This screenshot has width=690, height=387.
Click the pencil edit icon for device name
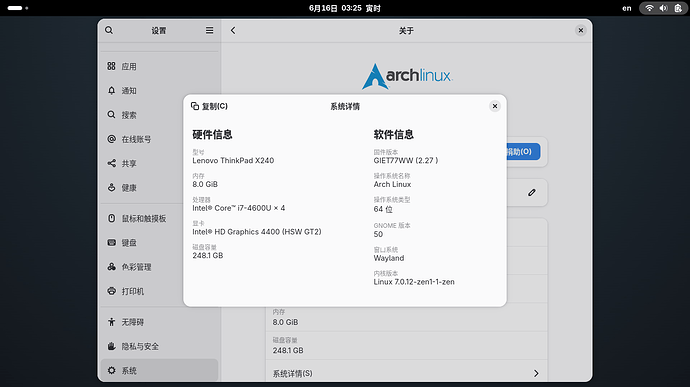[x=532, y=192]
